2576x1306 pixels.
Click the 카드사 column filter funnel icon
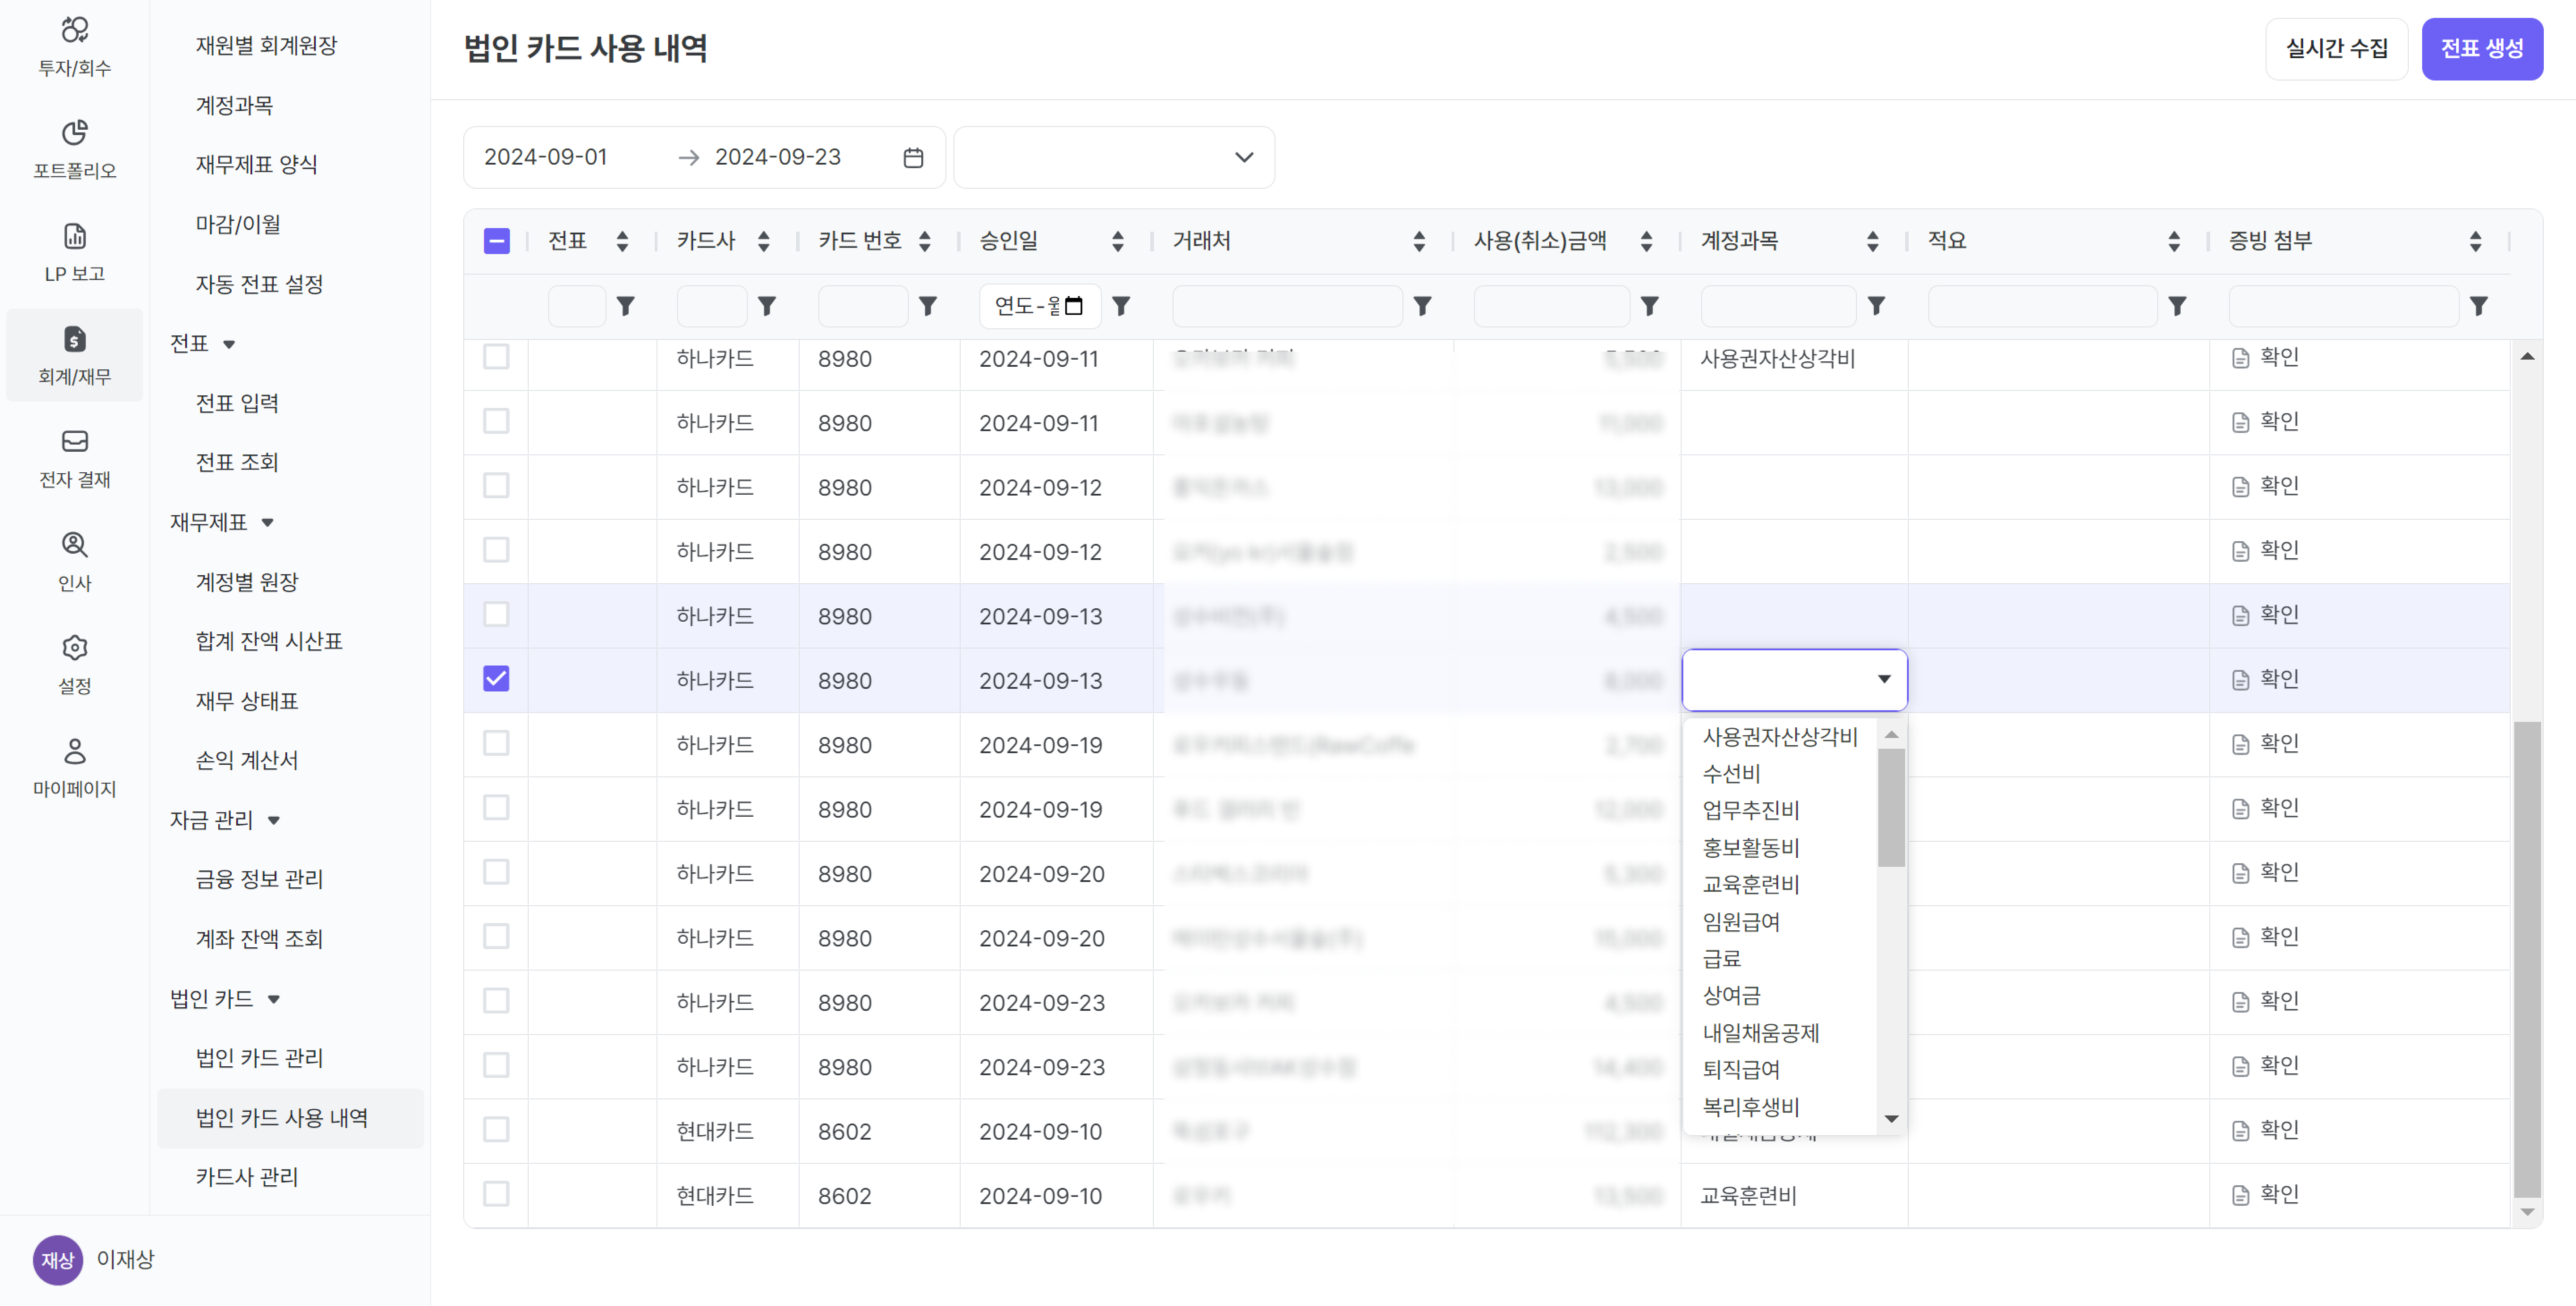pyautogui.click(x=767, y=306)
